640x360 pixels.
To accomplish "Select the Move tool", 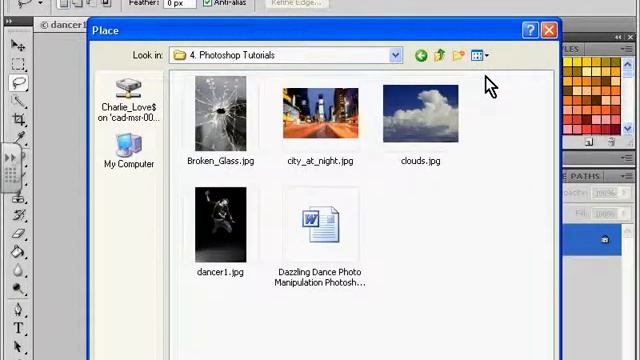I will pyautogui.click(x=18, y=45).
